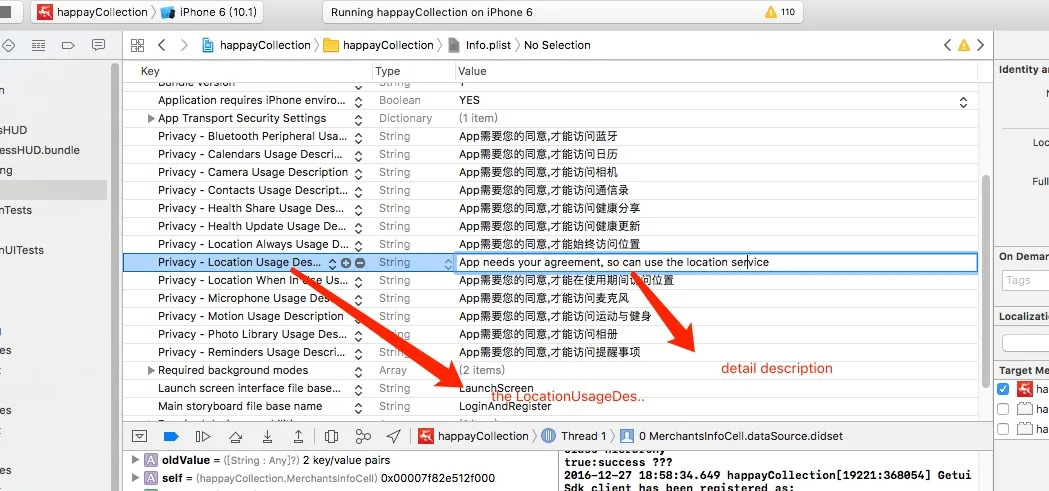Image resolution: width=1049 pixels, height=491 pixels.
Task: Select Launch screen interface file base name row
Action: (550, 389)
